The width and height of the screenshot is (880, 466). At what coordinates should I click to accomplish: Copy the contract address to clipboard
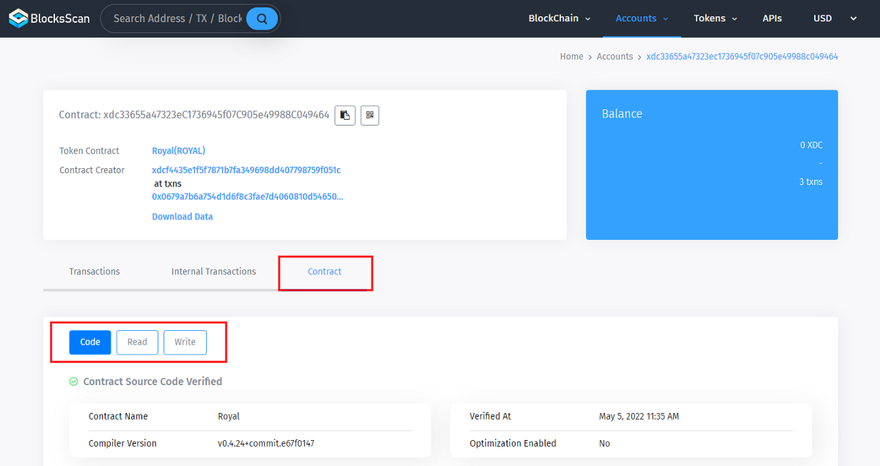(345, 116)
